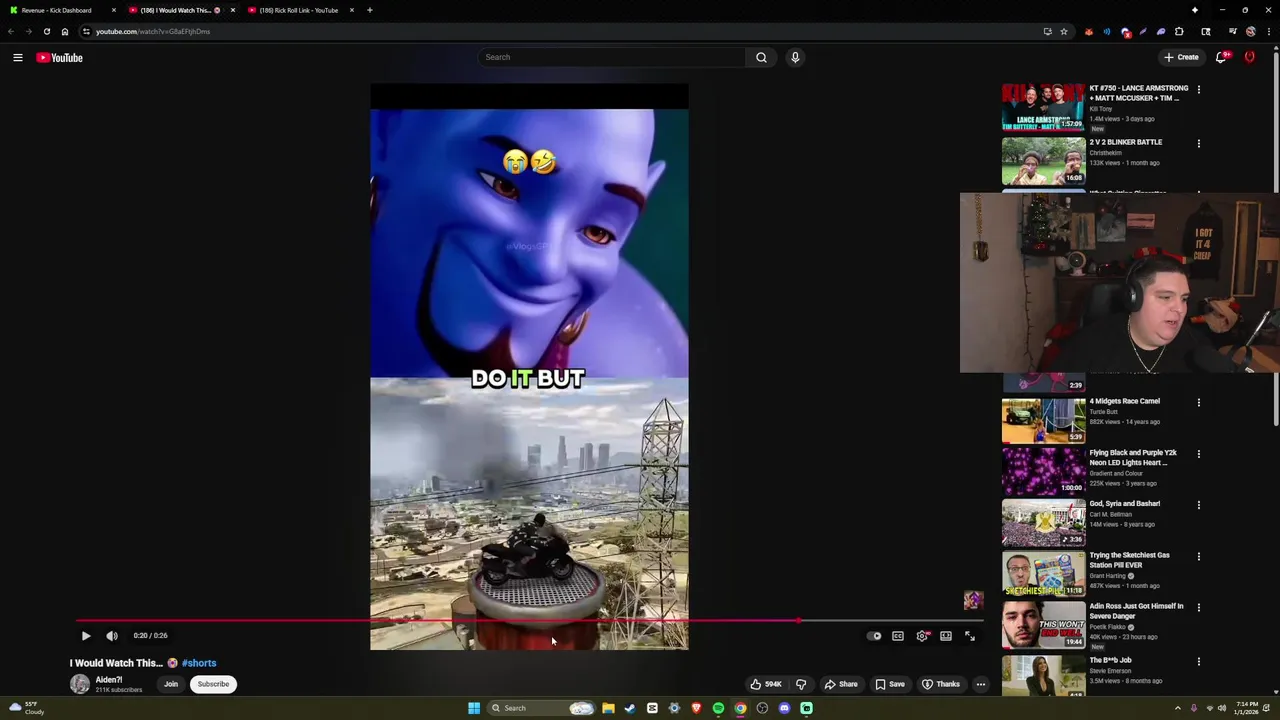Go to the YouTube home logo
Screen dimensions: 1280x720
tap(59, 58)
